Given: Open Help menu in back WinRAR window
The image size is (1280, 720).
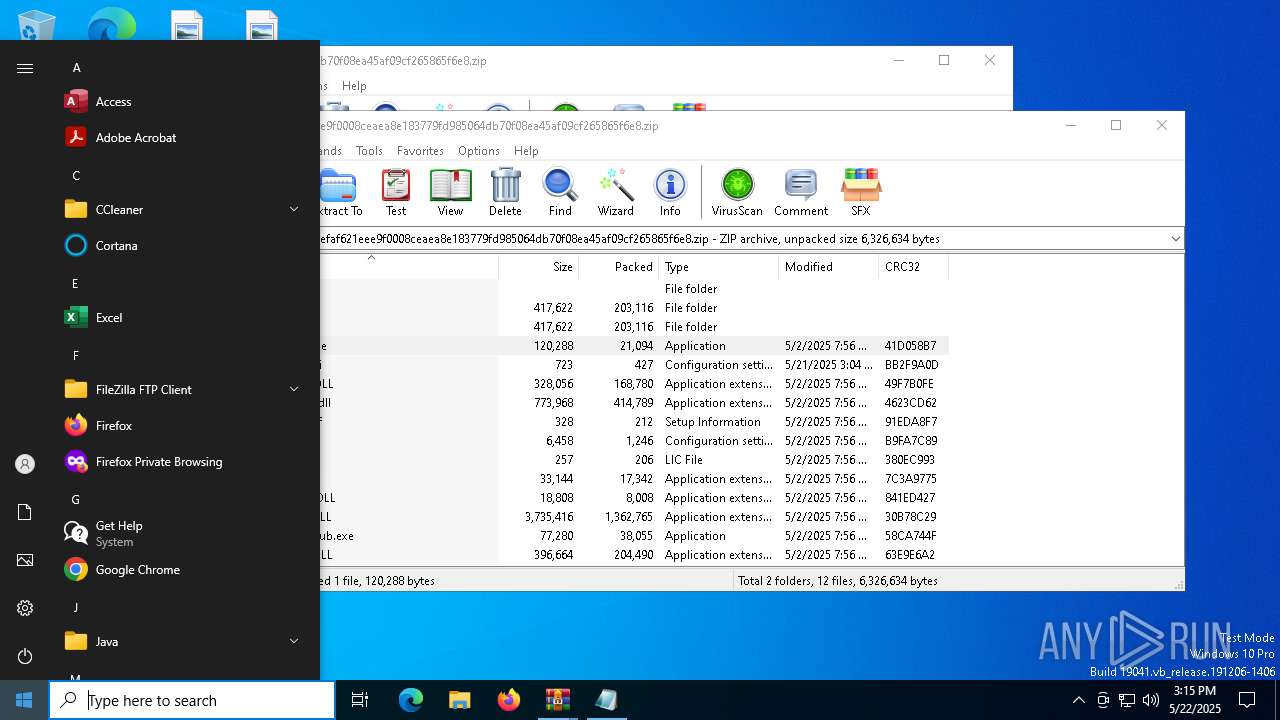Looking at the screenshot, I should coord(354,86).
